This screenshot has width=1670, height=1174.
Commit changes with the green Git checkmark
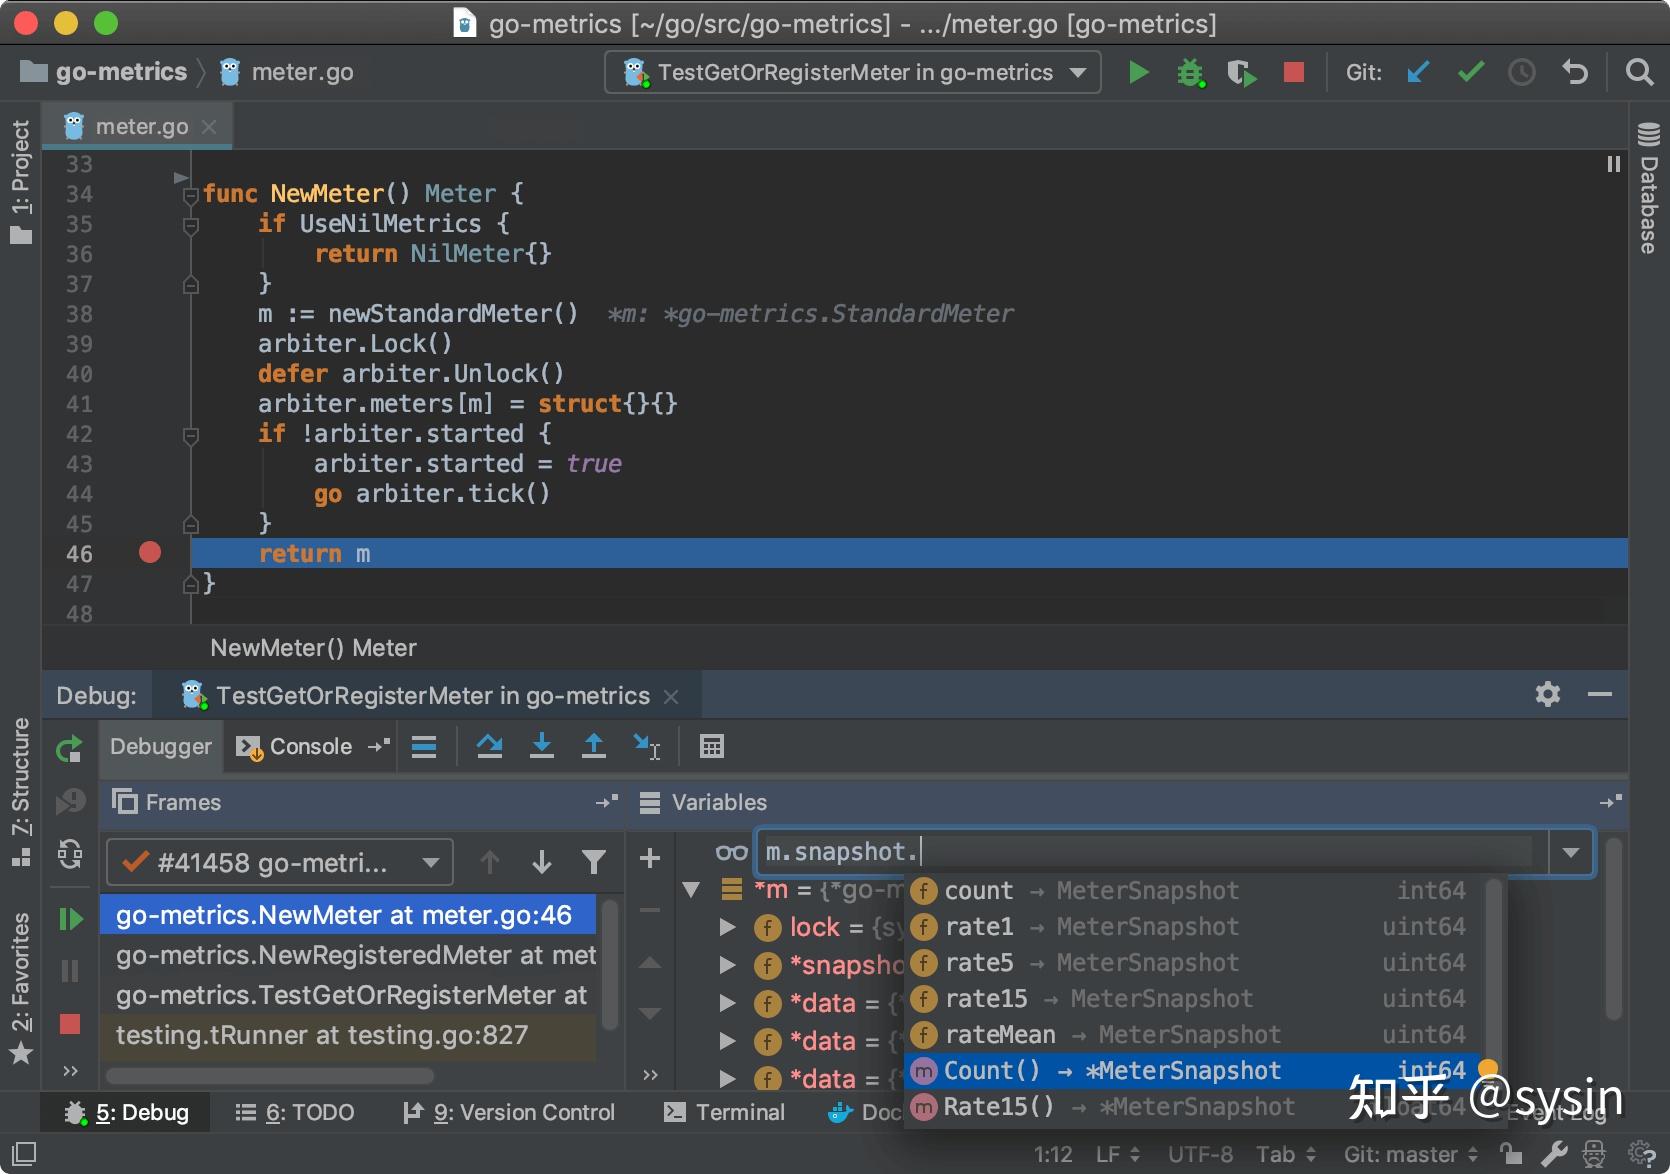tap(1469, 71)
